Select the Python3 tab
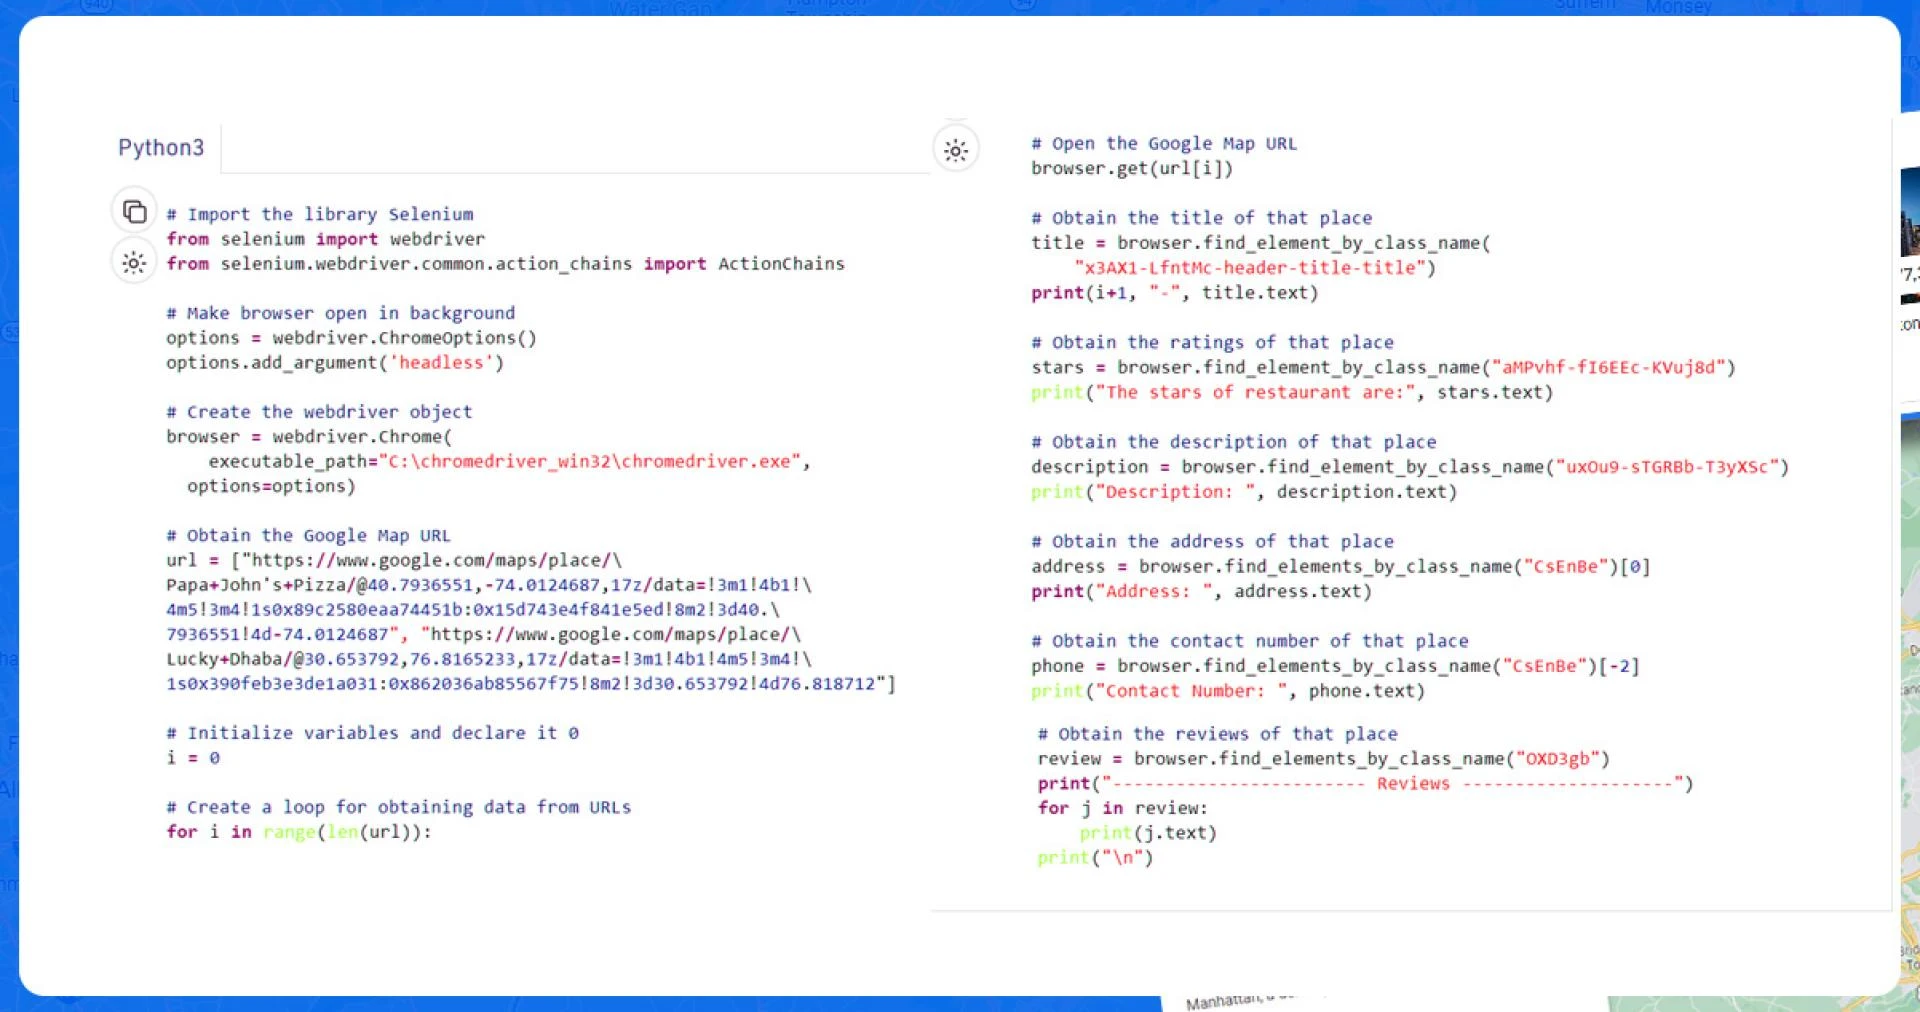The image size is (1920, 1012). (x=161, y=148)
